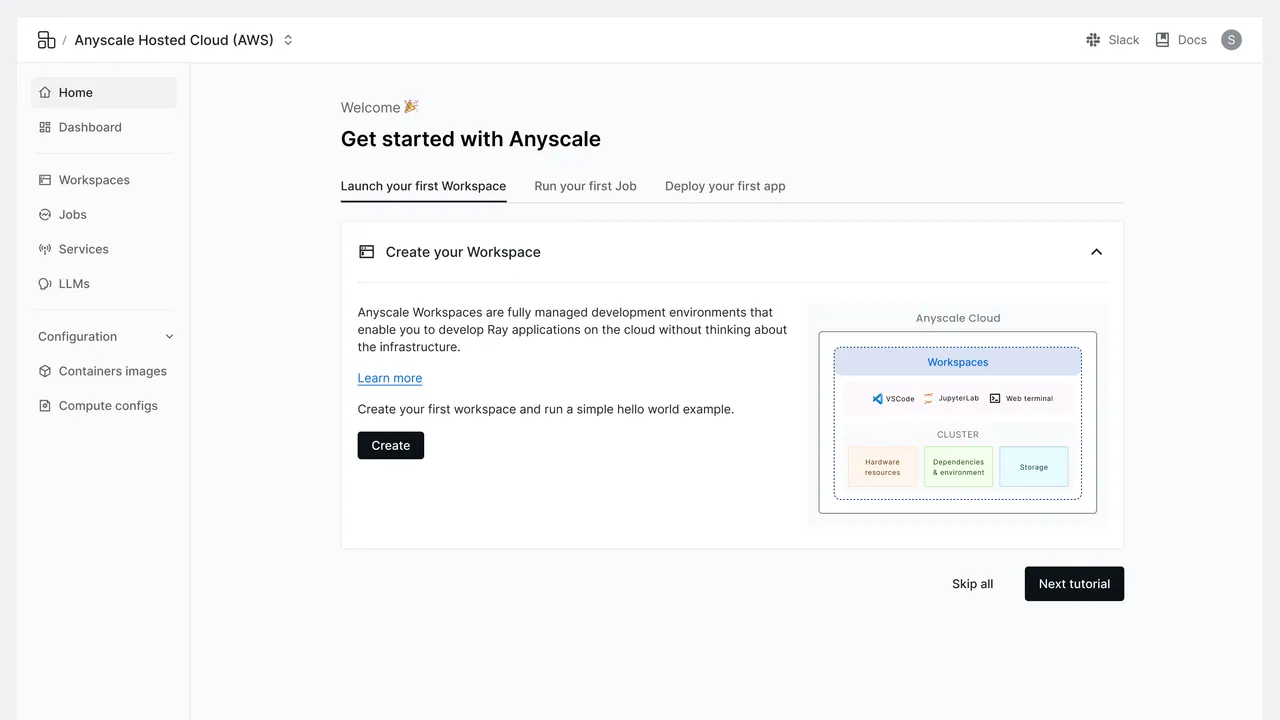Image resolution: width=1280 pixels, height=720 pixels.
Task: Select Launch your first Workspace tab
Action: click(x=423, y=186)
